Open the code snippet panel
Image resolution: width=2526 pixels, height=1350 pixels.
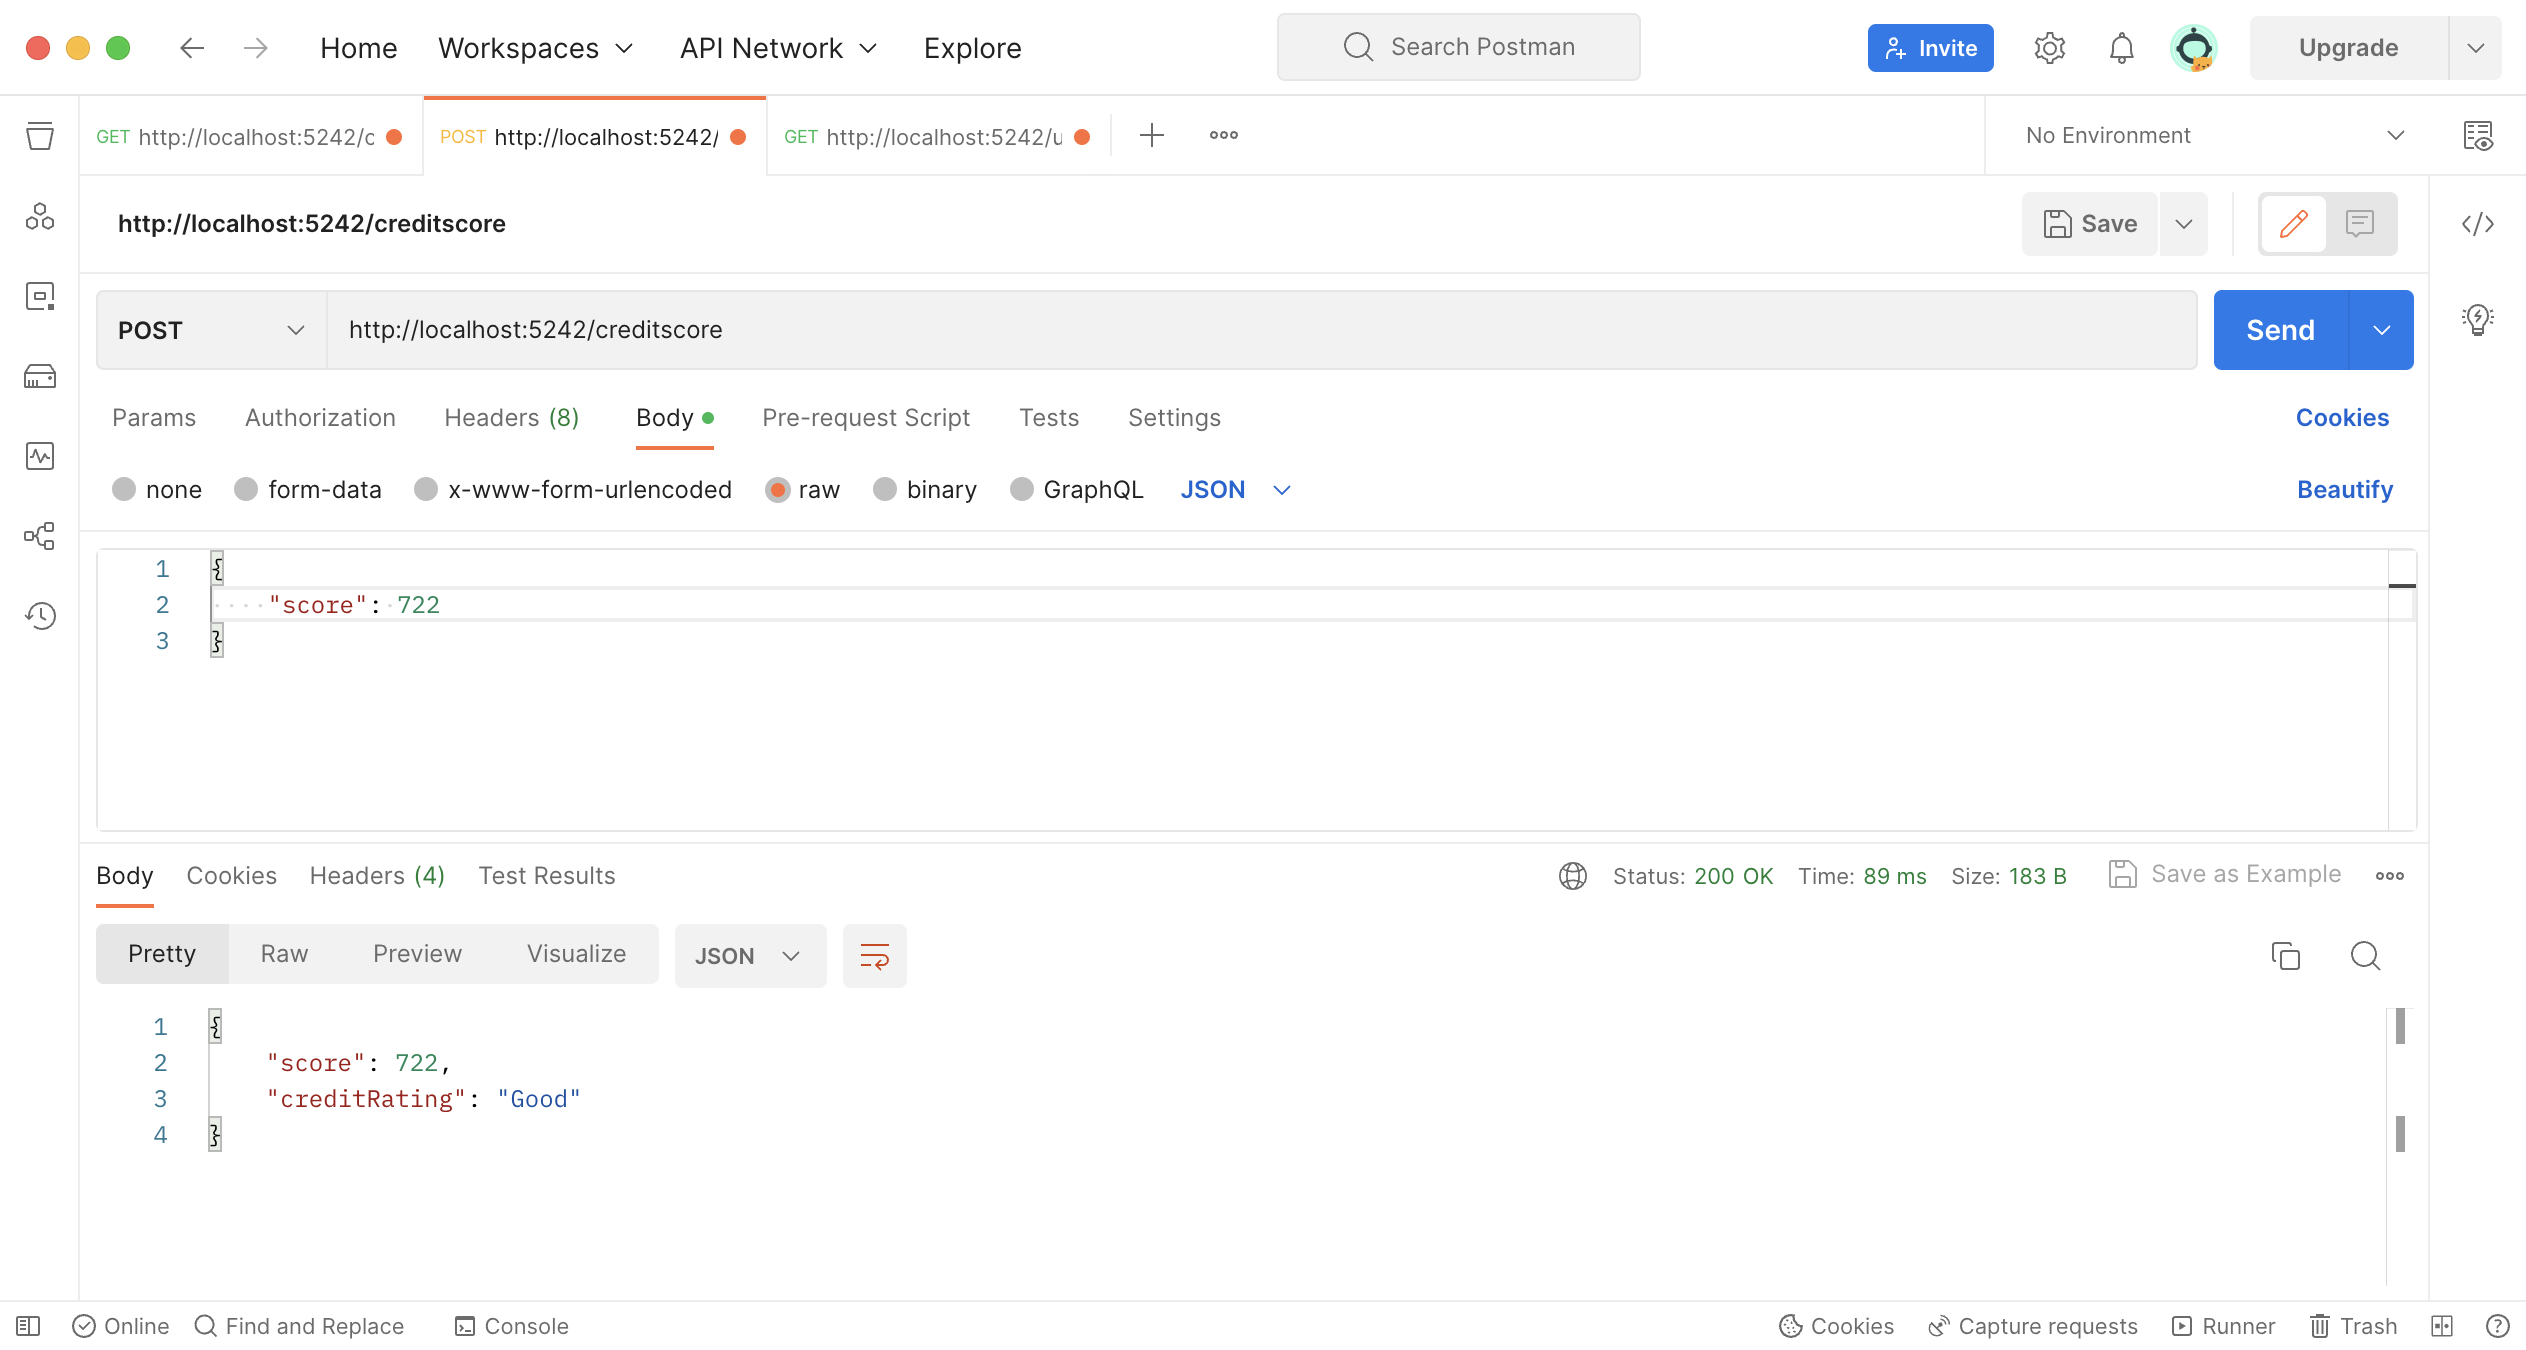coord(2478,224)
